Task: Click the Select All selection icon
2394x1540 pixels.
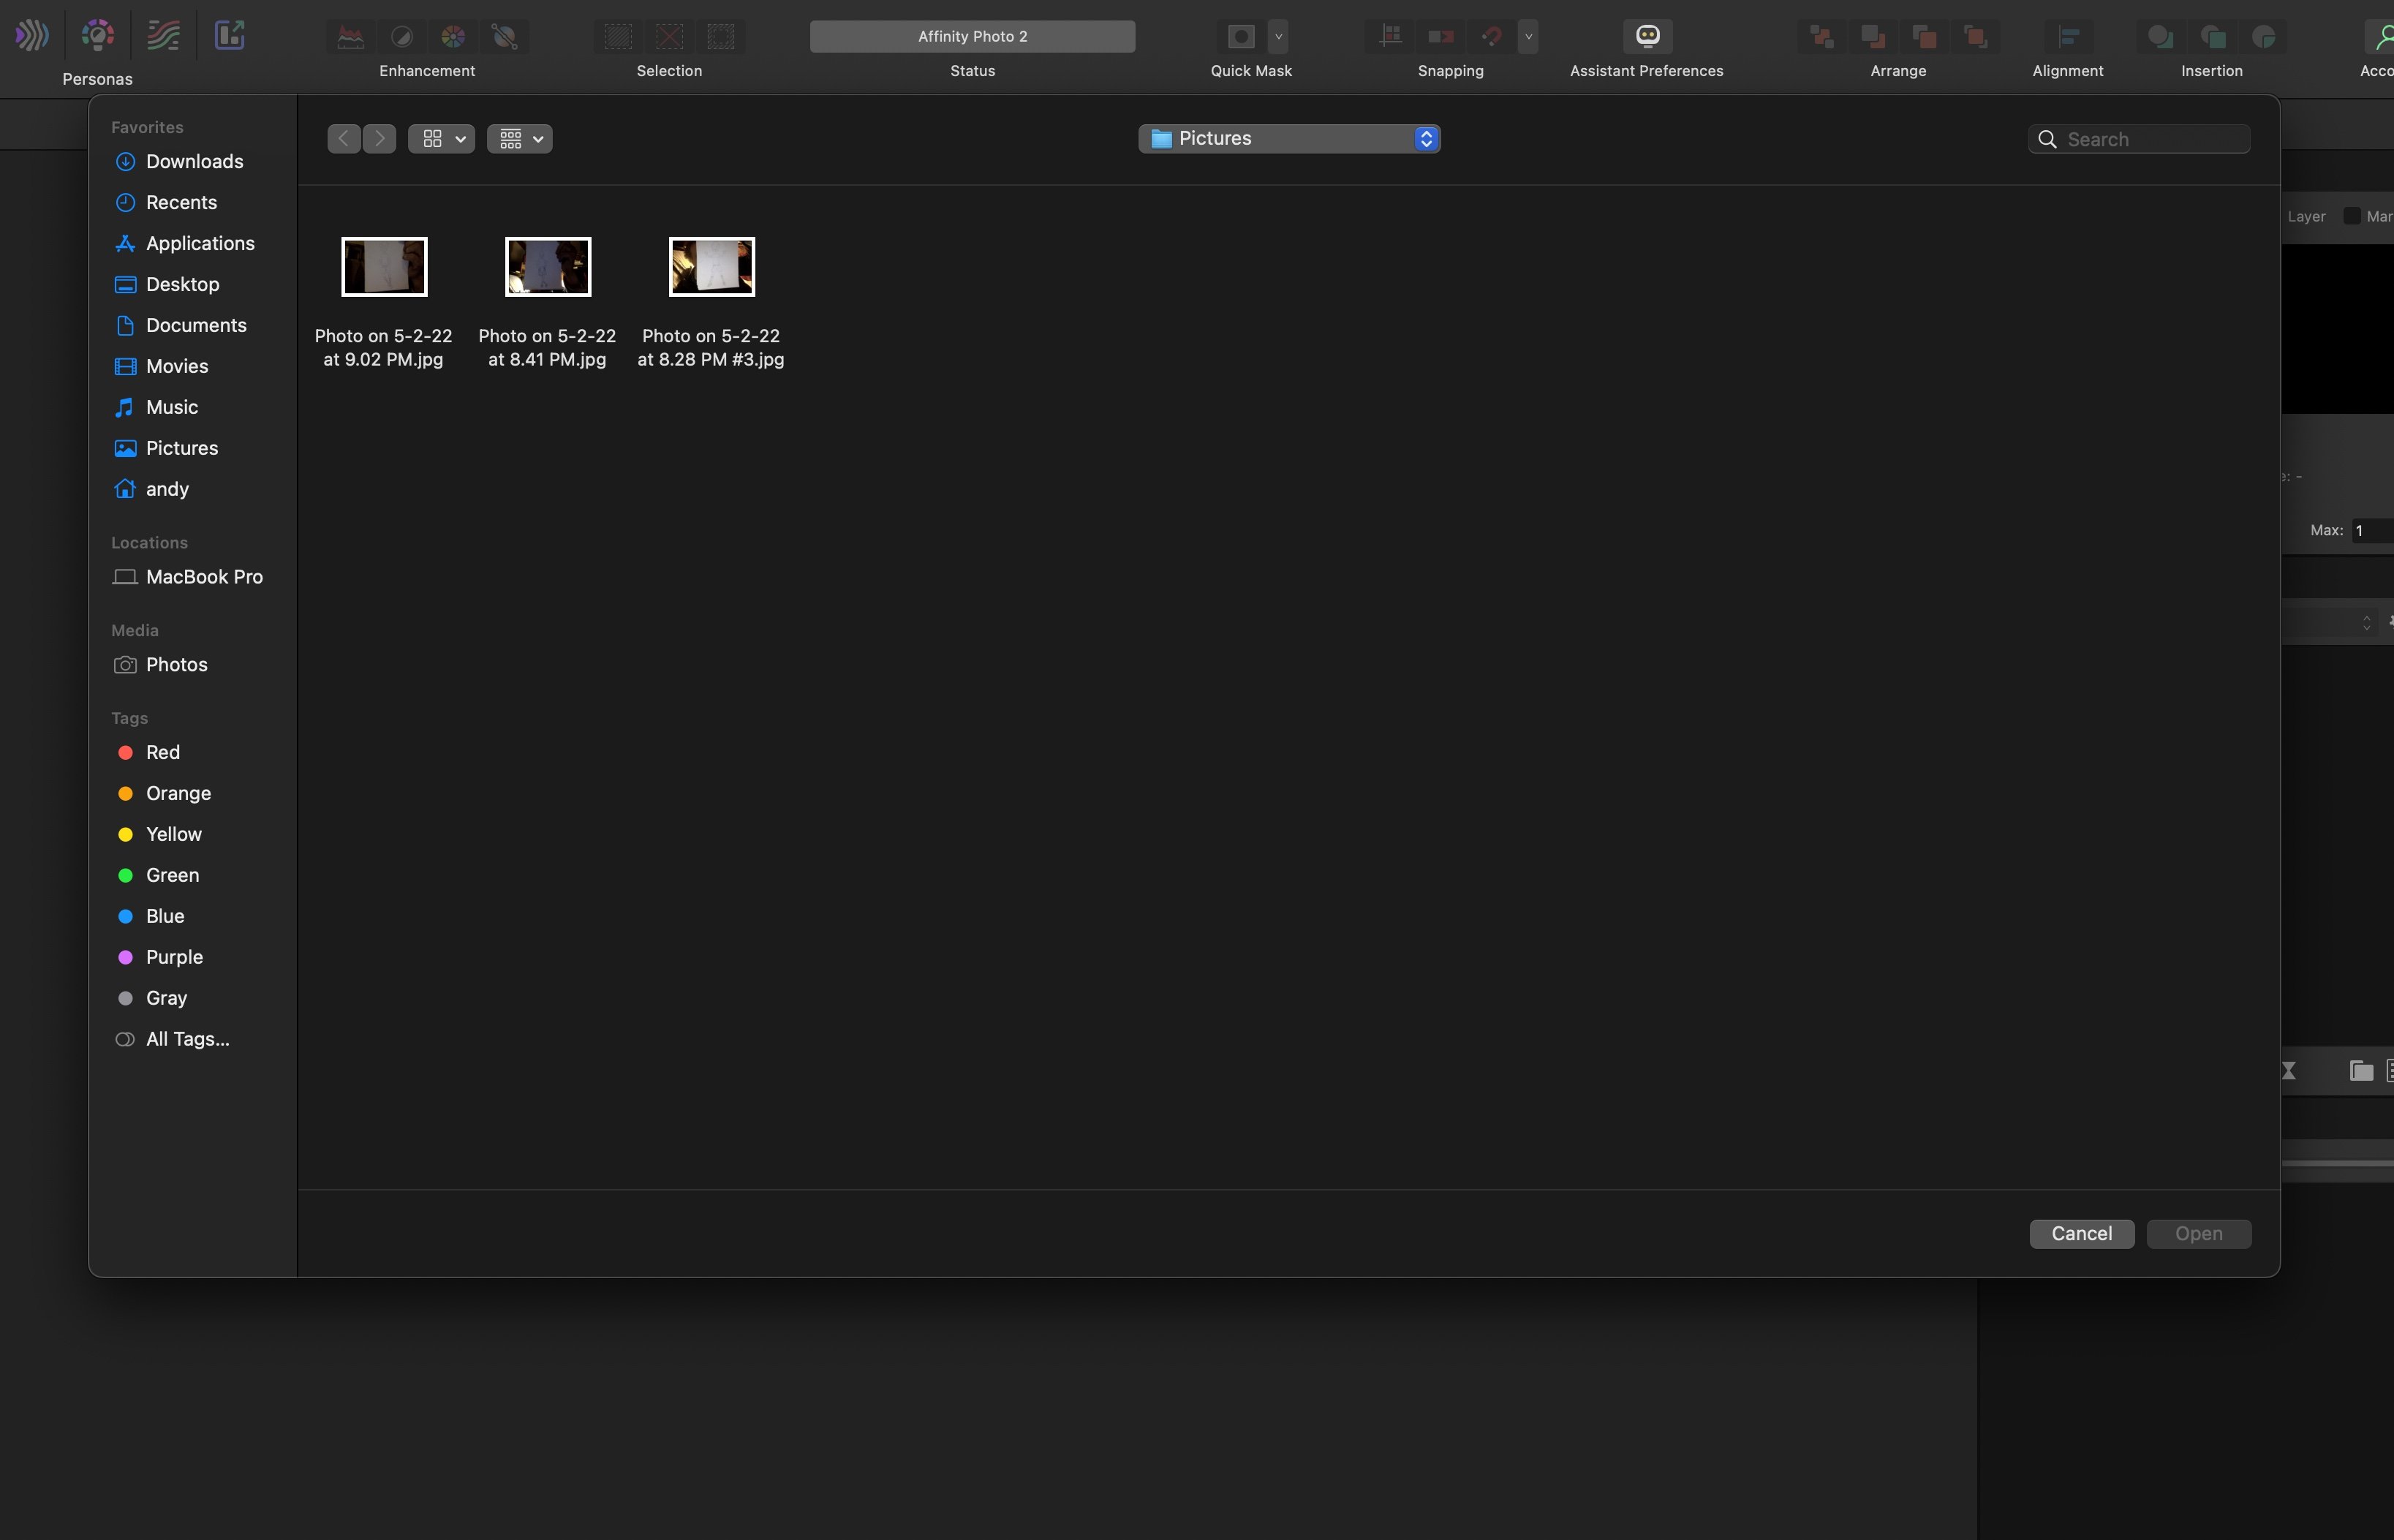Action: point(618,37)
